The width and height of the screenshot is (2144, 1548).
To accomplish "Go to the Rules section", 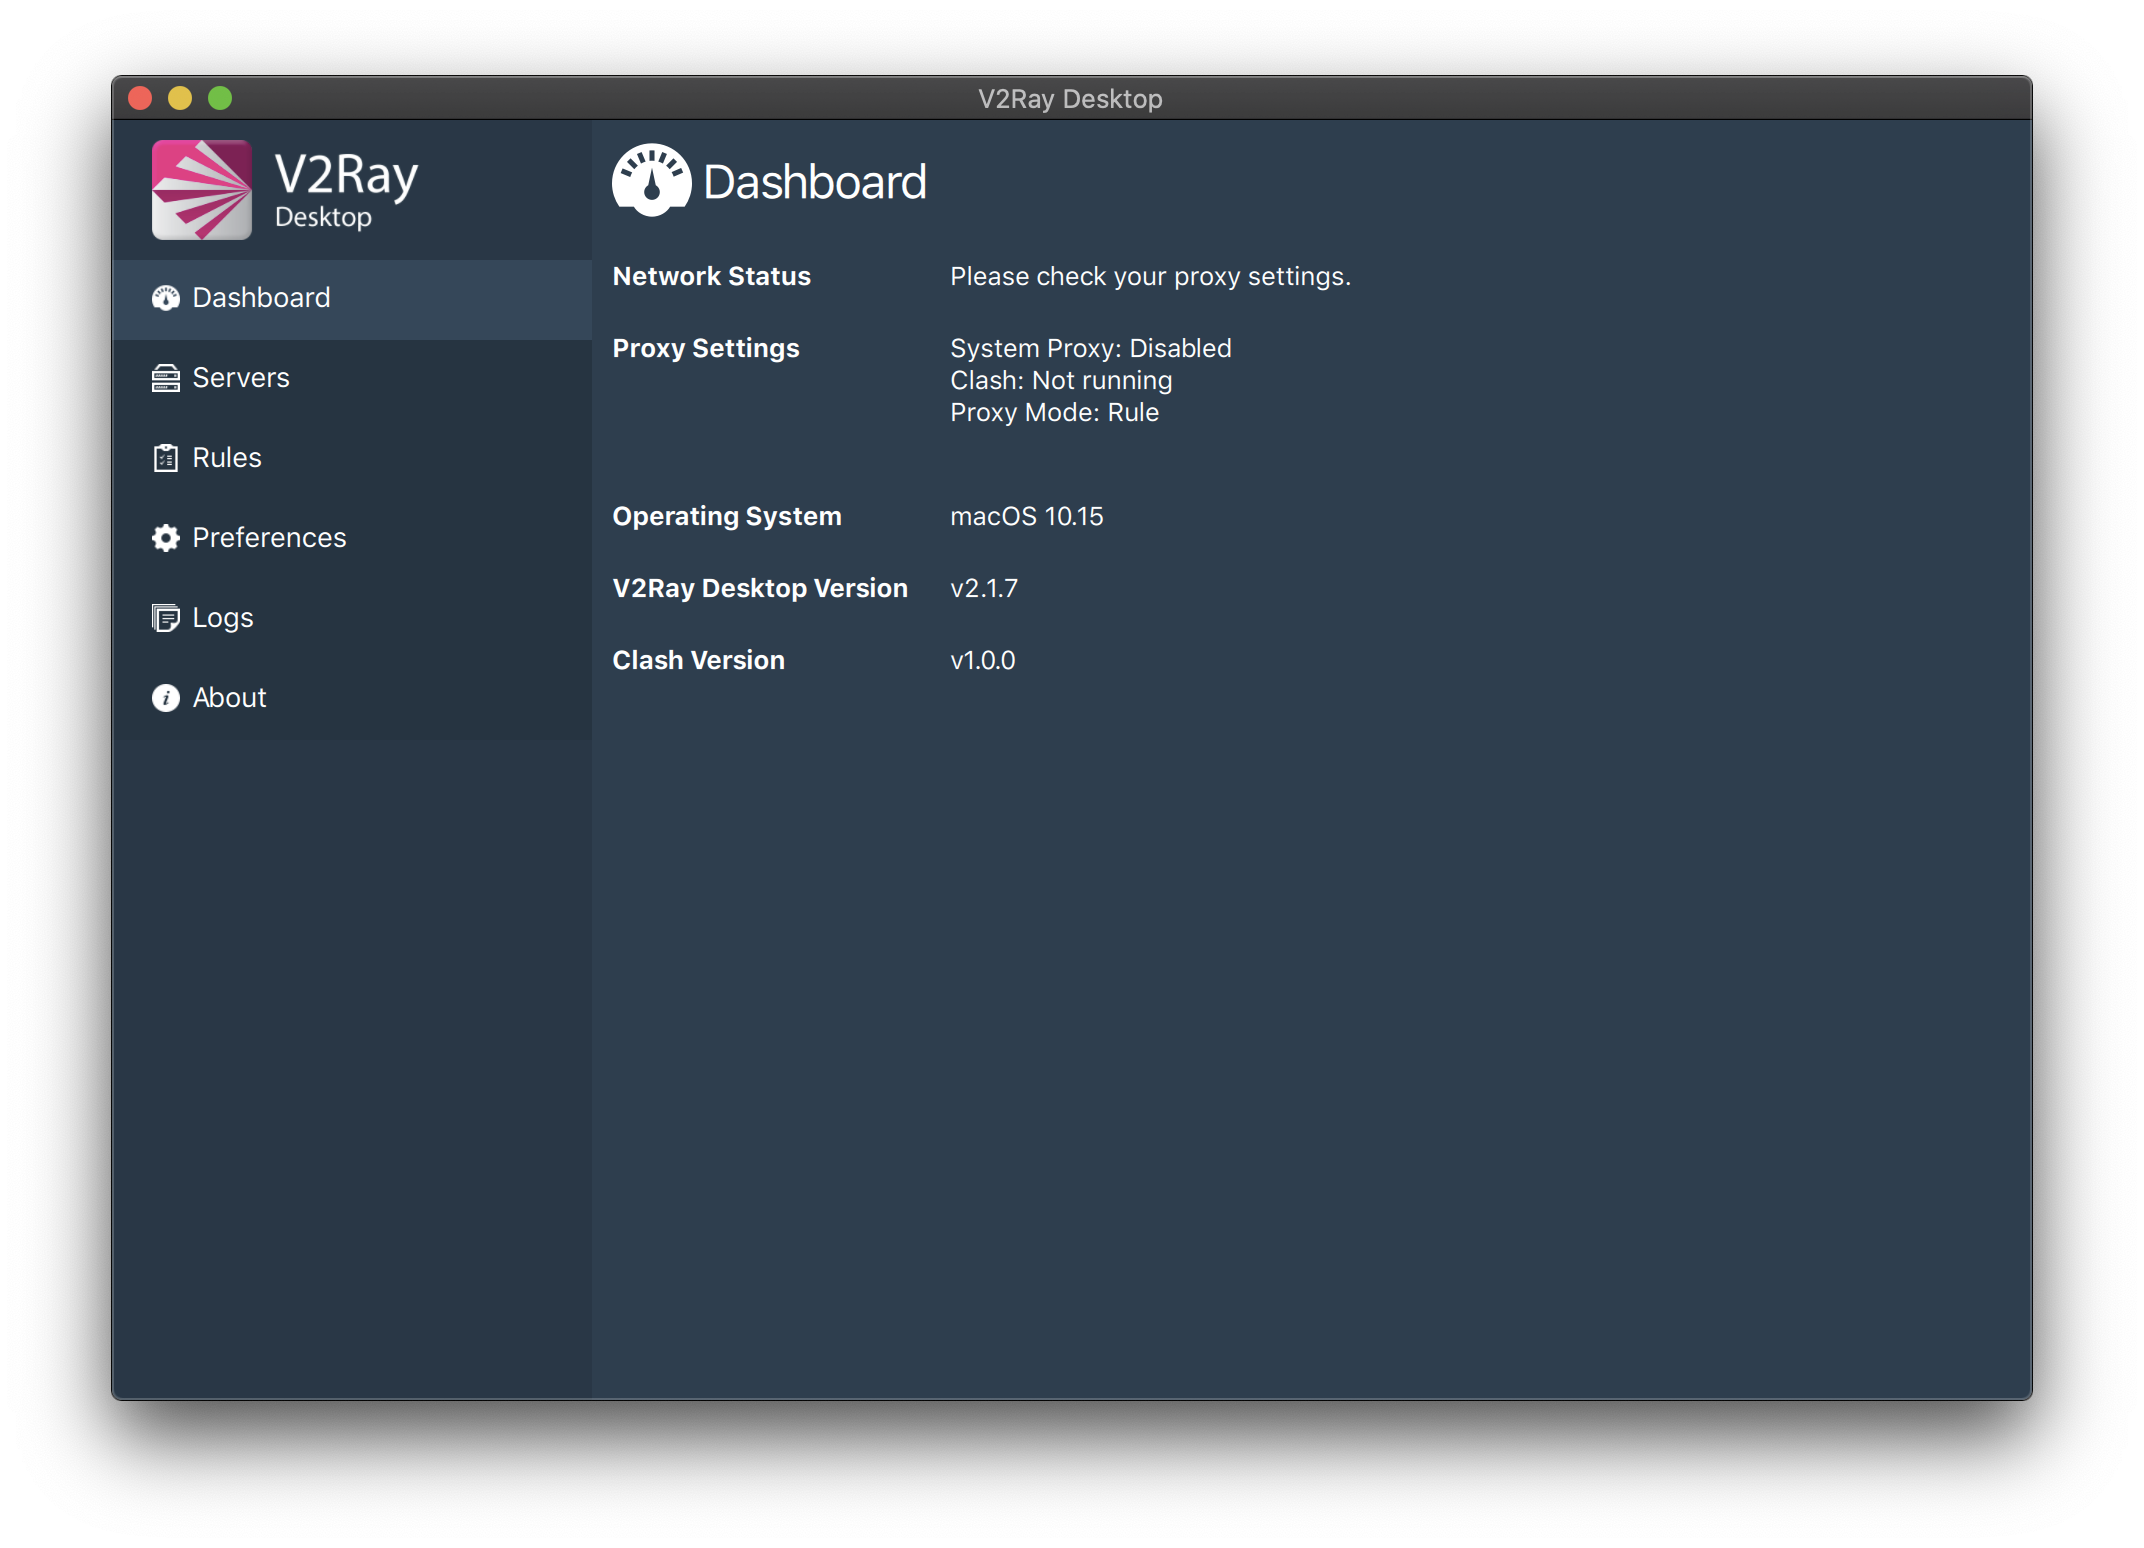I will tap(227, 458).
